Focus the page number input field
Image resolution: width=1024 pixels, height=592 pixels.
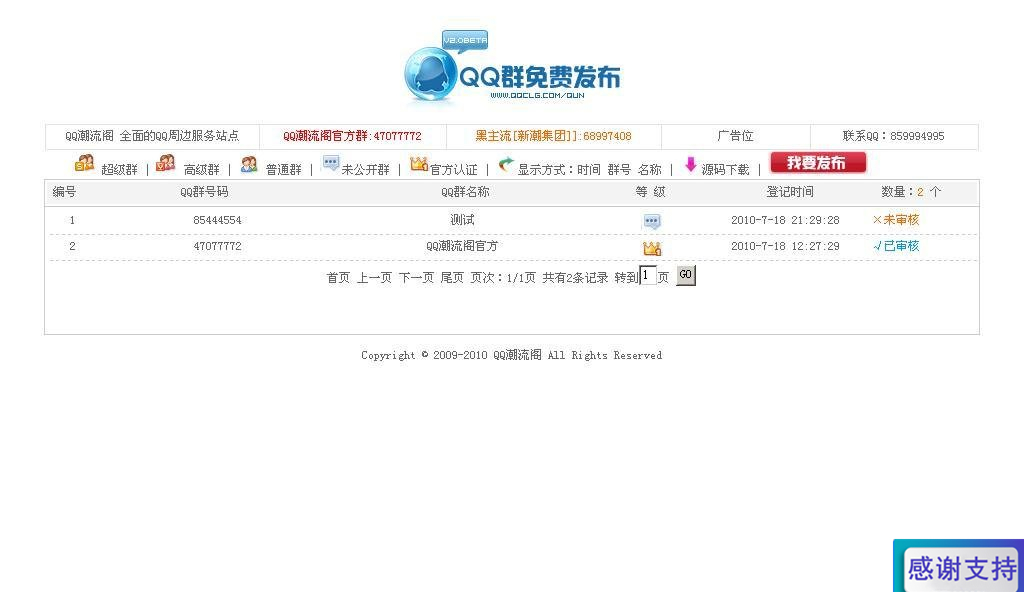coord(648,275)
